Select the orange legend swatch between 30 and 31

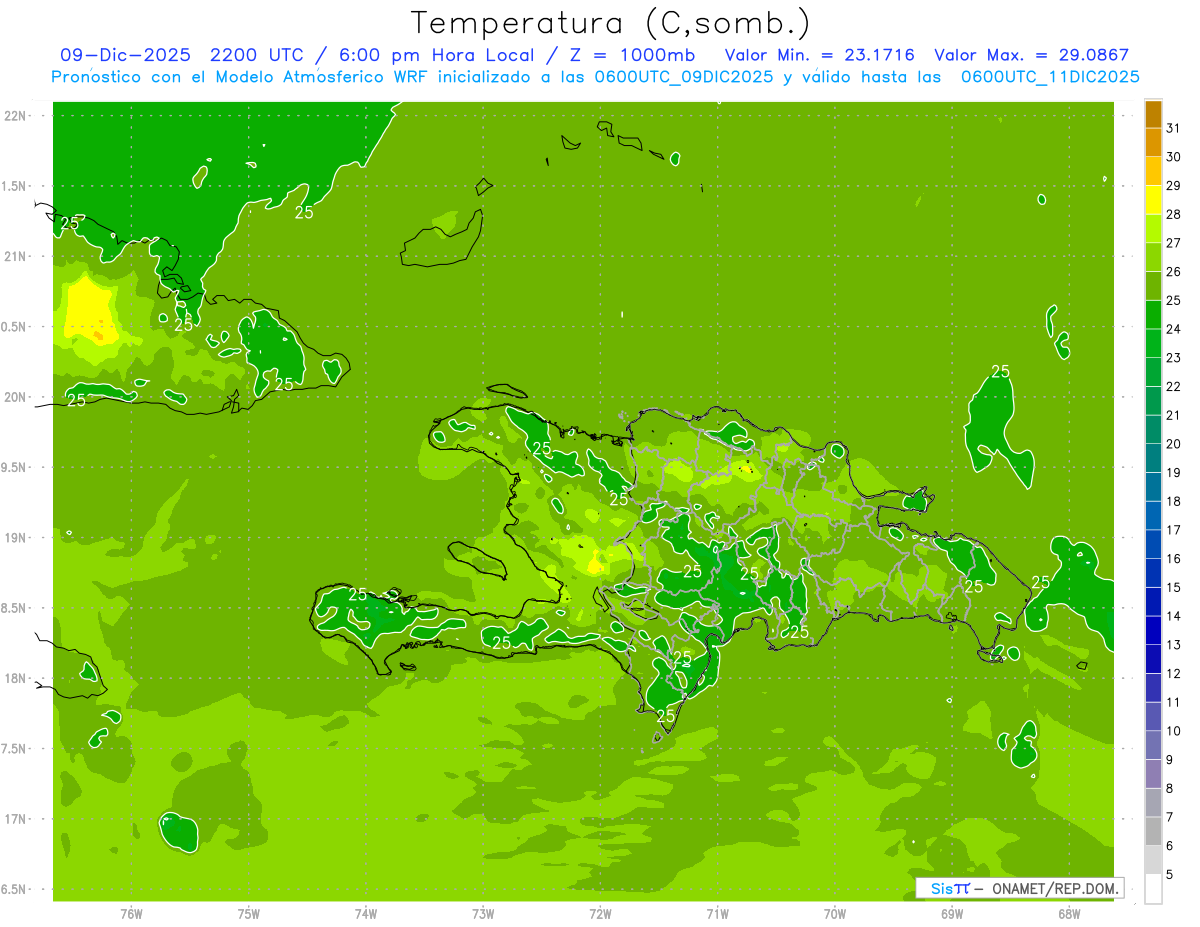tap(1153, 142)
